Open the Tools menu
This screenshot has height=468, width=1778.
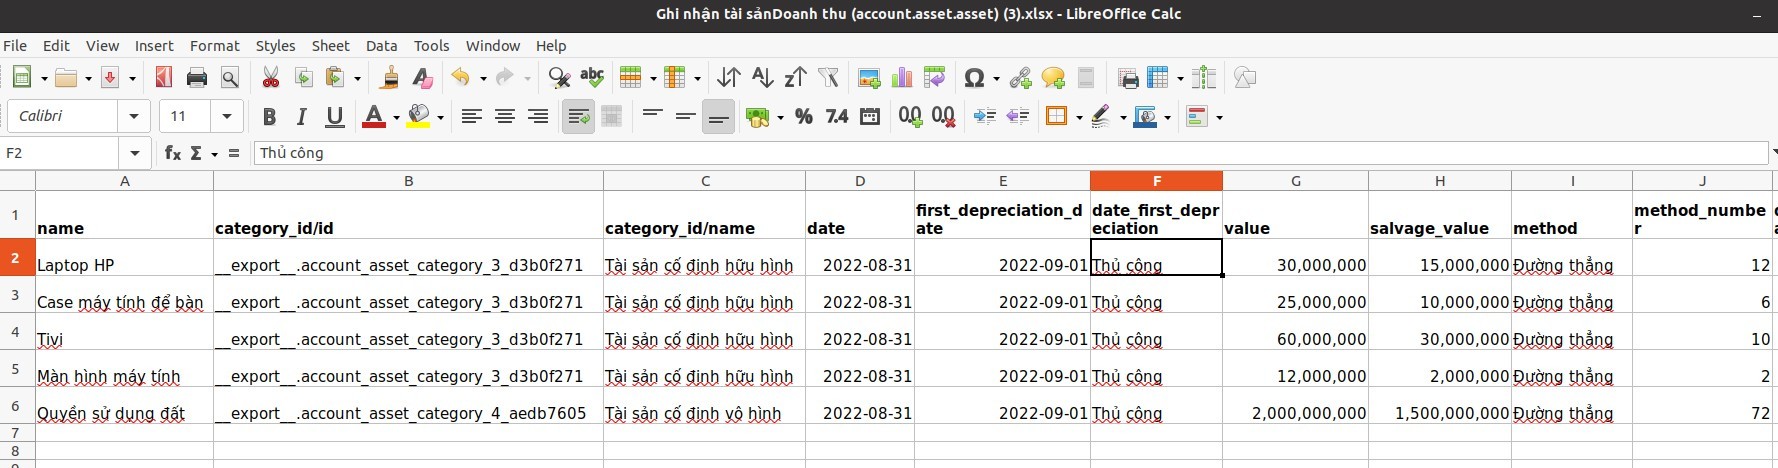click(x=431, y=46)
